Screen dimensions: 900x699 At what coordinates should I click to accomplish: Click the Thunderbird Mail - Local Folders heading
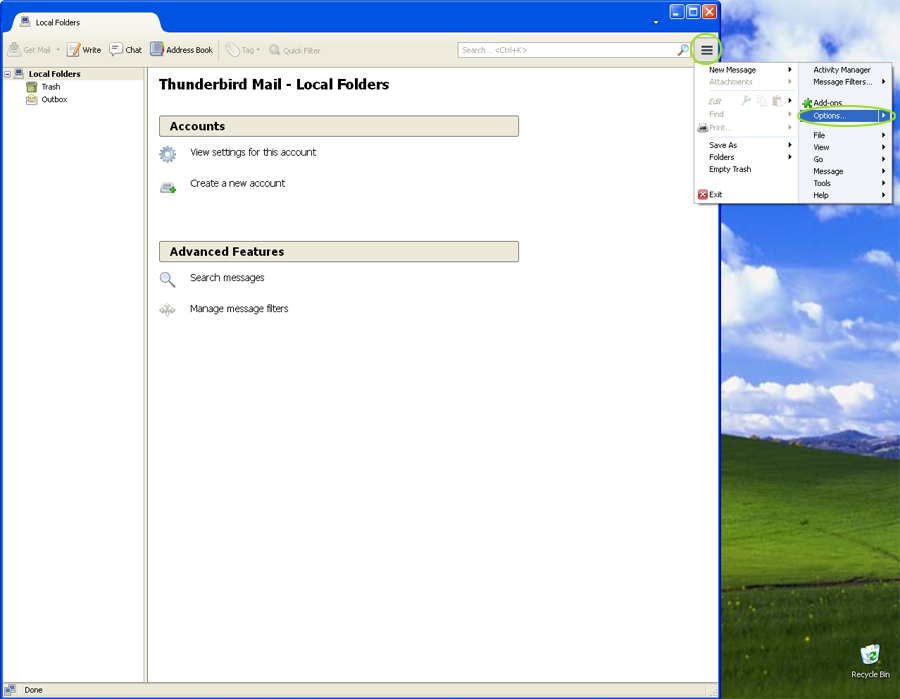[x=274, y=84]
